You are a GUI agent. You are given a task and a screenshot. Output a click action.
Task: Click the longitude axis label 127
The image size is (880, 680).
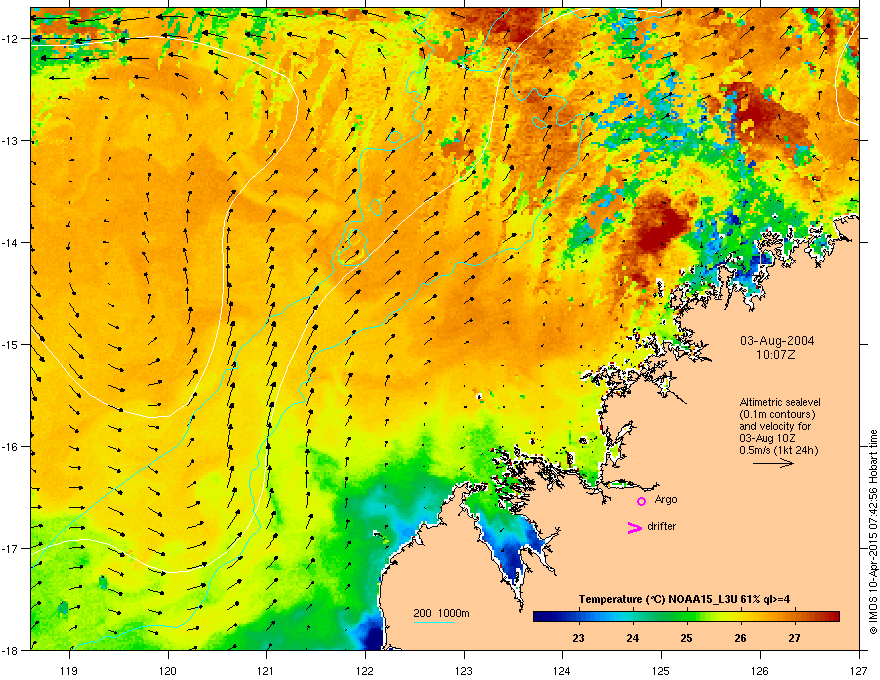coord(859,670)
